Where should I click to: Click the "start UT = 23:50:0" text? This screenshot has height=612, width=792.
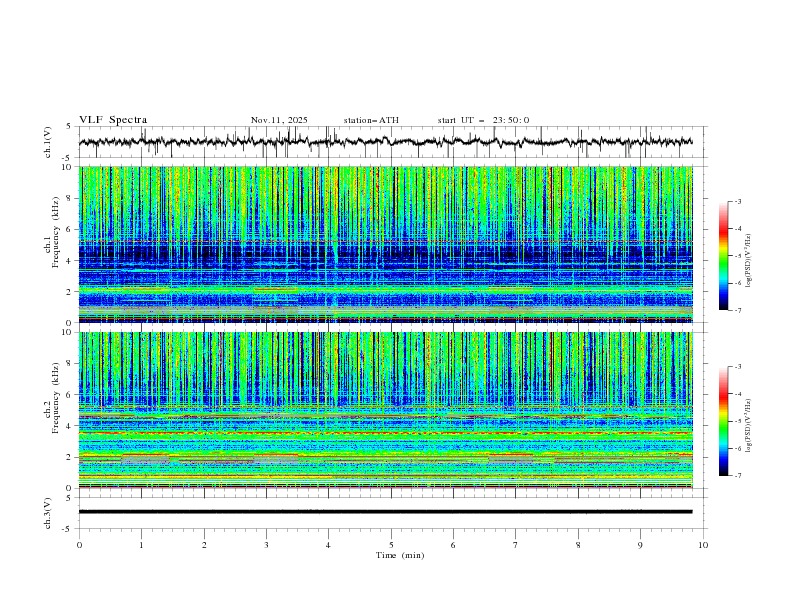click(483, 120)
